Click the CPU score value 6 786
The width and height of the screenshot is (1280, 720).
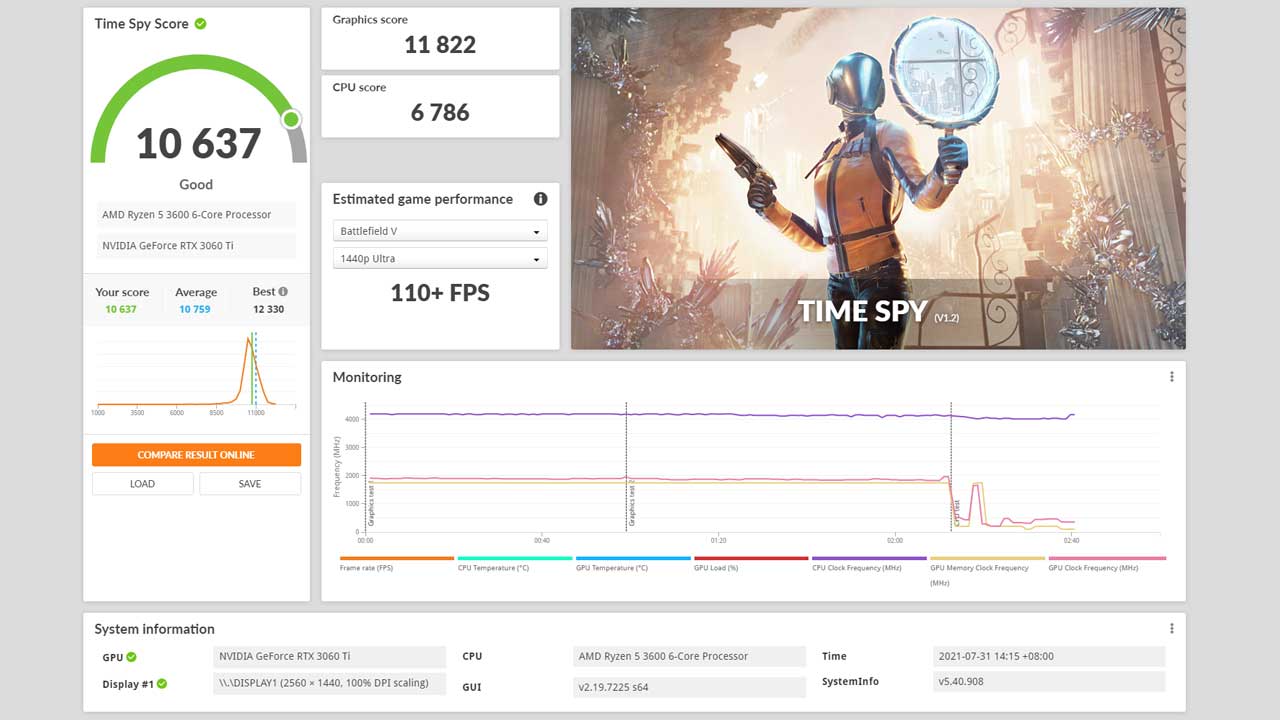click(440, 112)
